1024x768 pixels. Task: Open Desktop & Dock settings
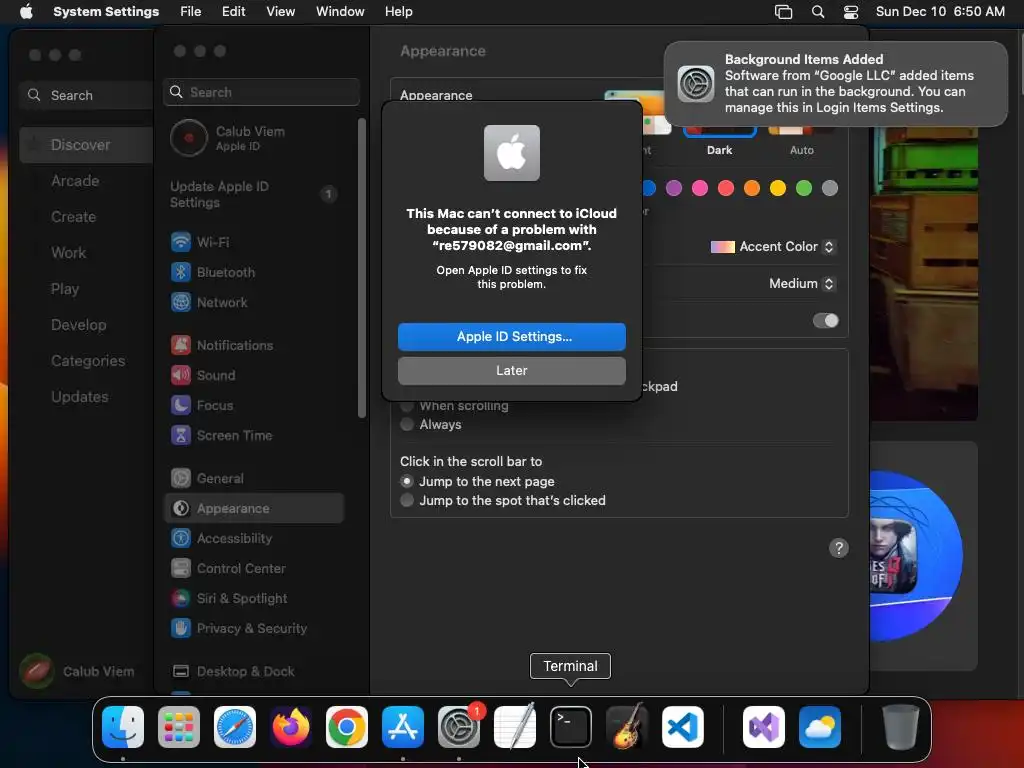tap(255, 672)
